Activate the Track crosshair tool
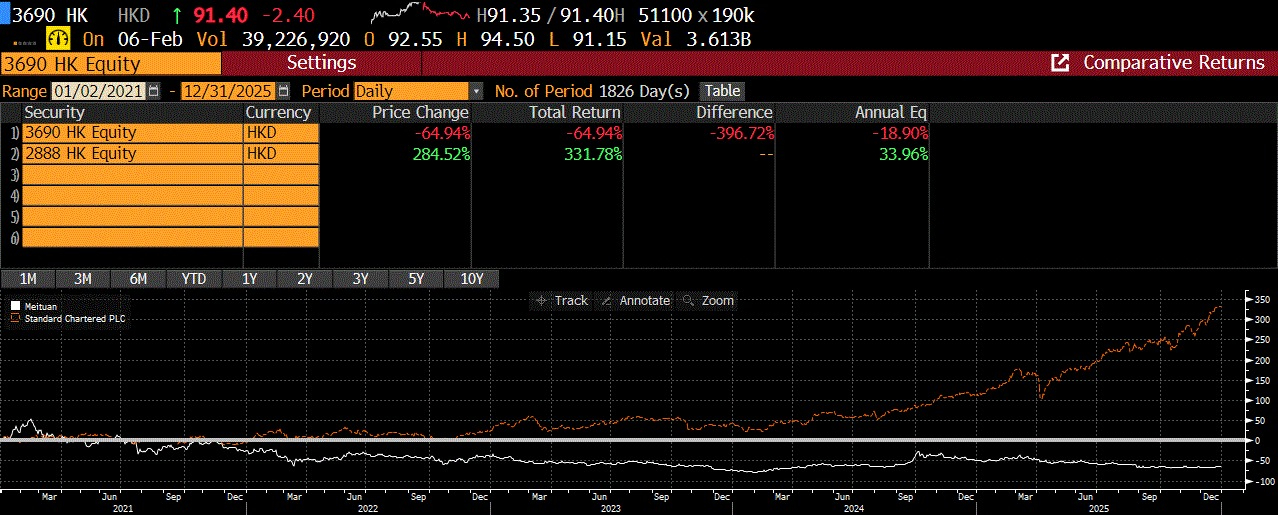Screen dimensions: 1278x515 [x=562, y=300]
